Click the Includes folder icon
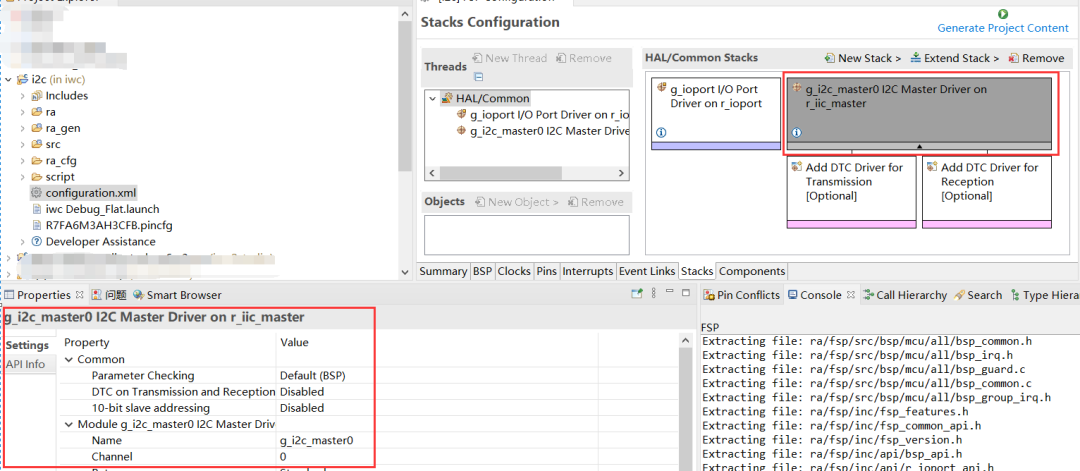 [x=37, y=96]
